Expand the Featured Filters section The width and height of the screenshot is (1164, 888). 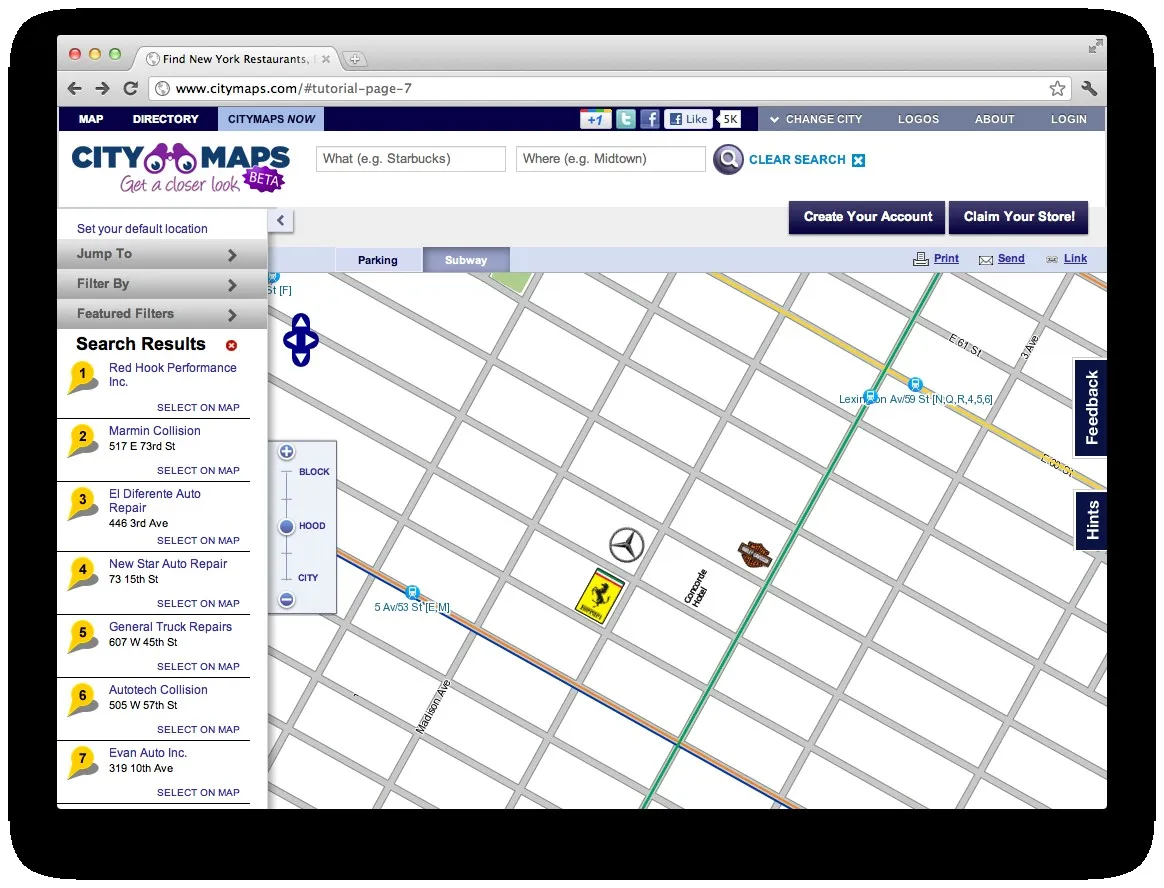pyautogui.click(x=162, y=314)
